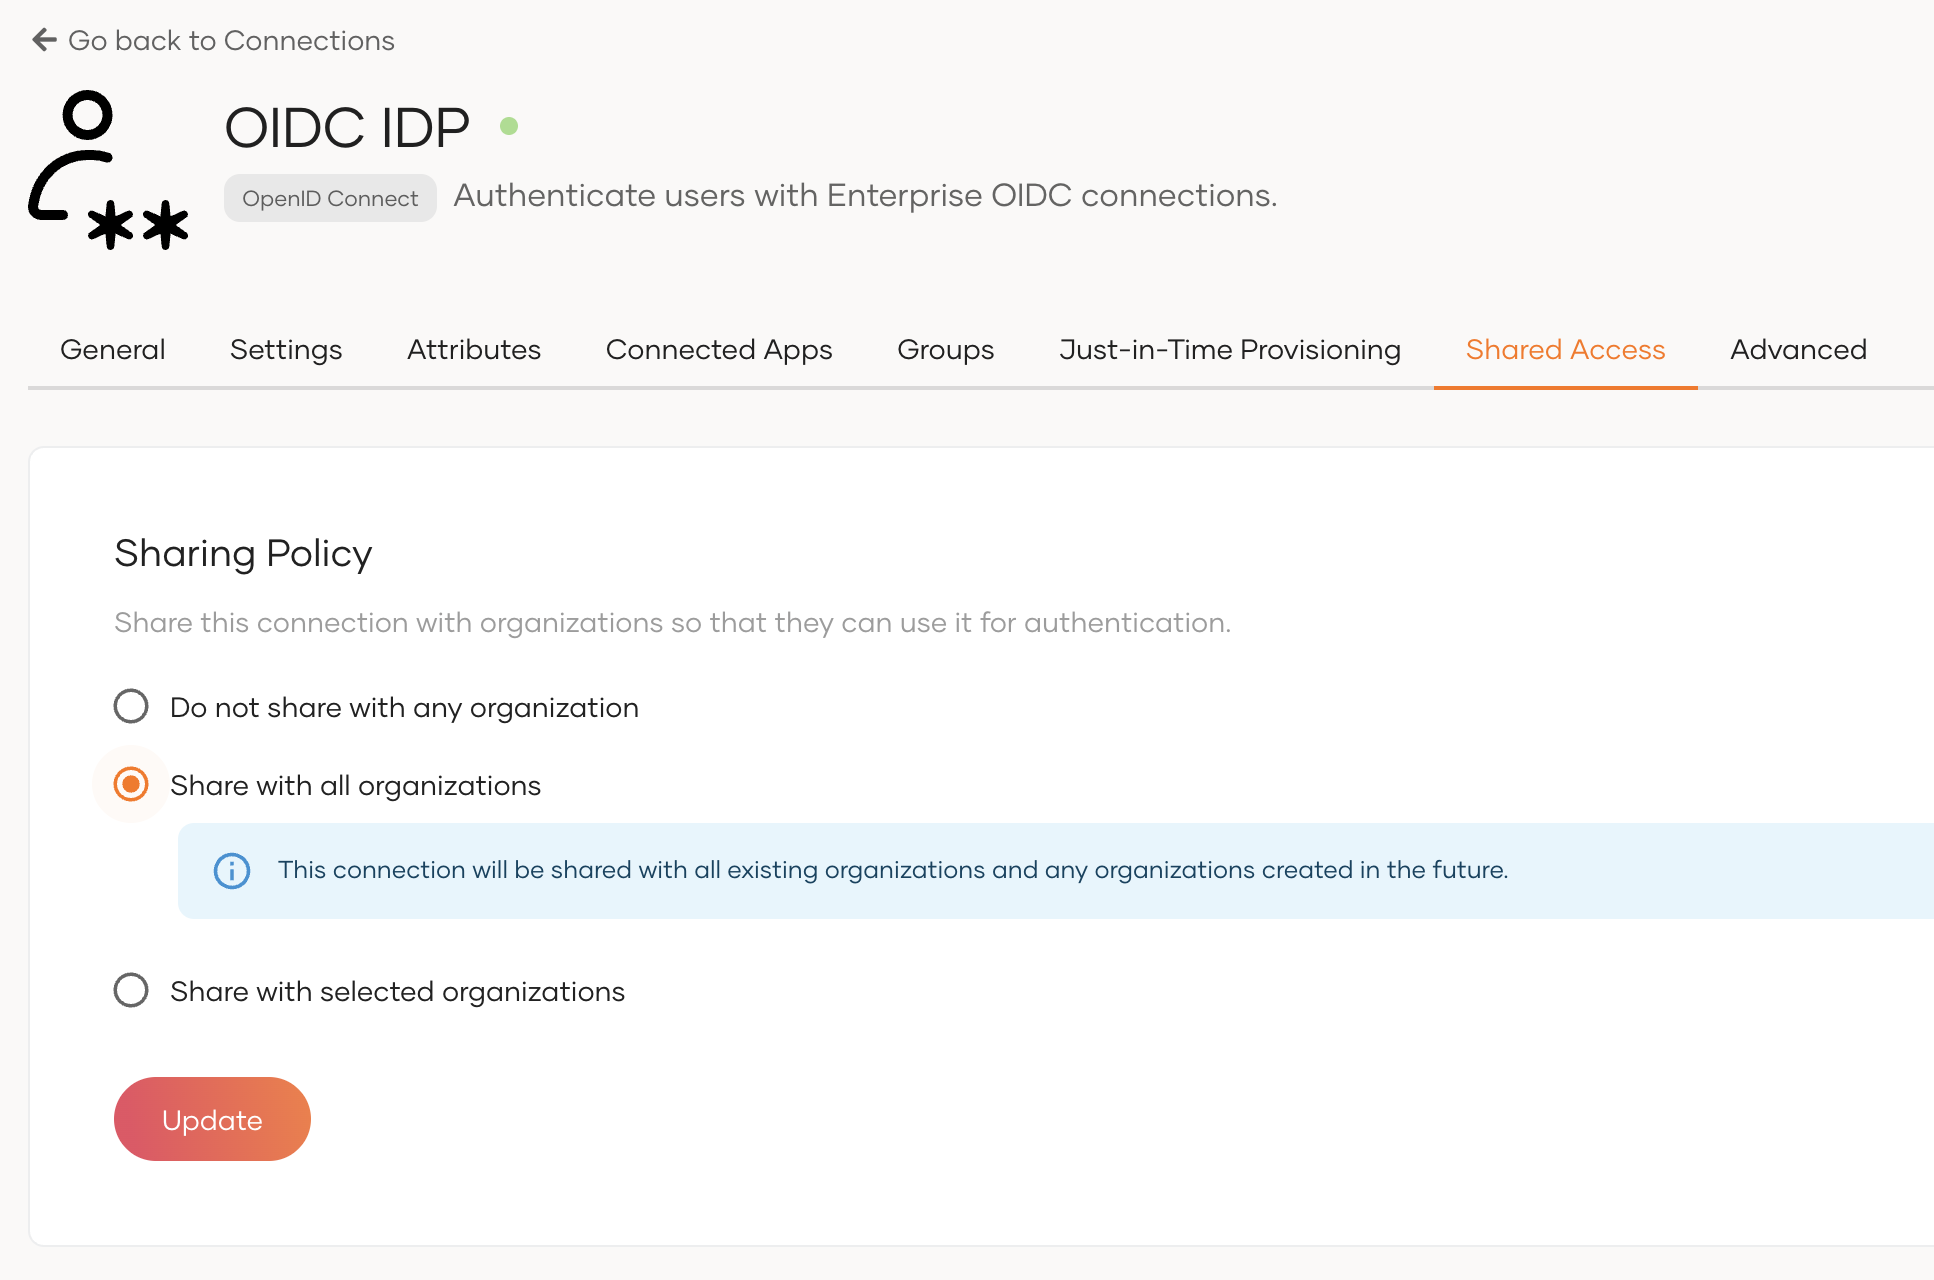Click the Share this connection description
Screen dimensions: 1934x1280
coord(672,622)
